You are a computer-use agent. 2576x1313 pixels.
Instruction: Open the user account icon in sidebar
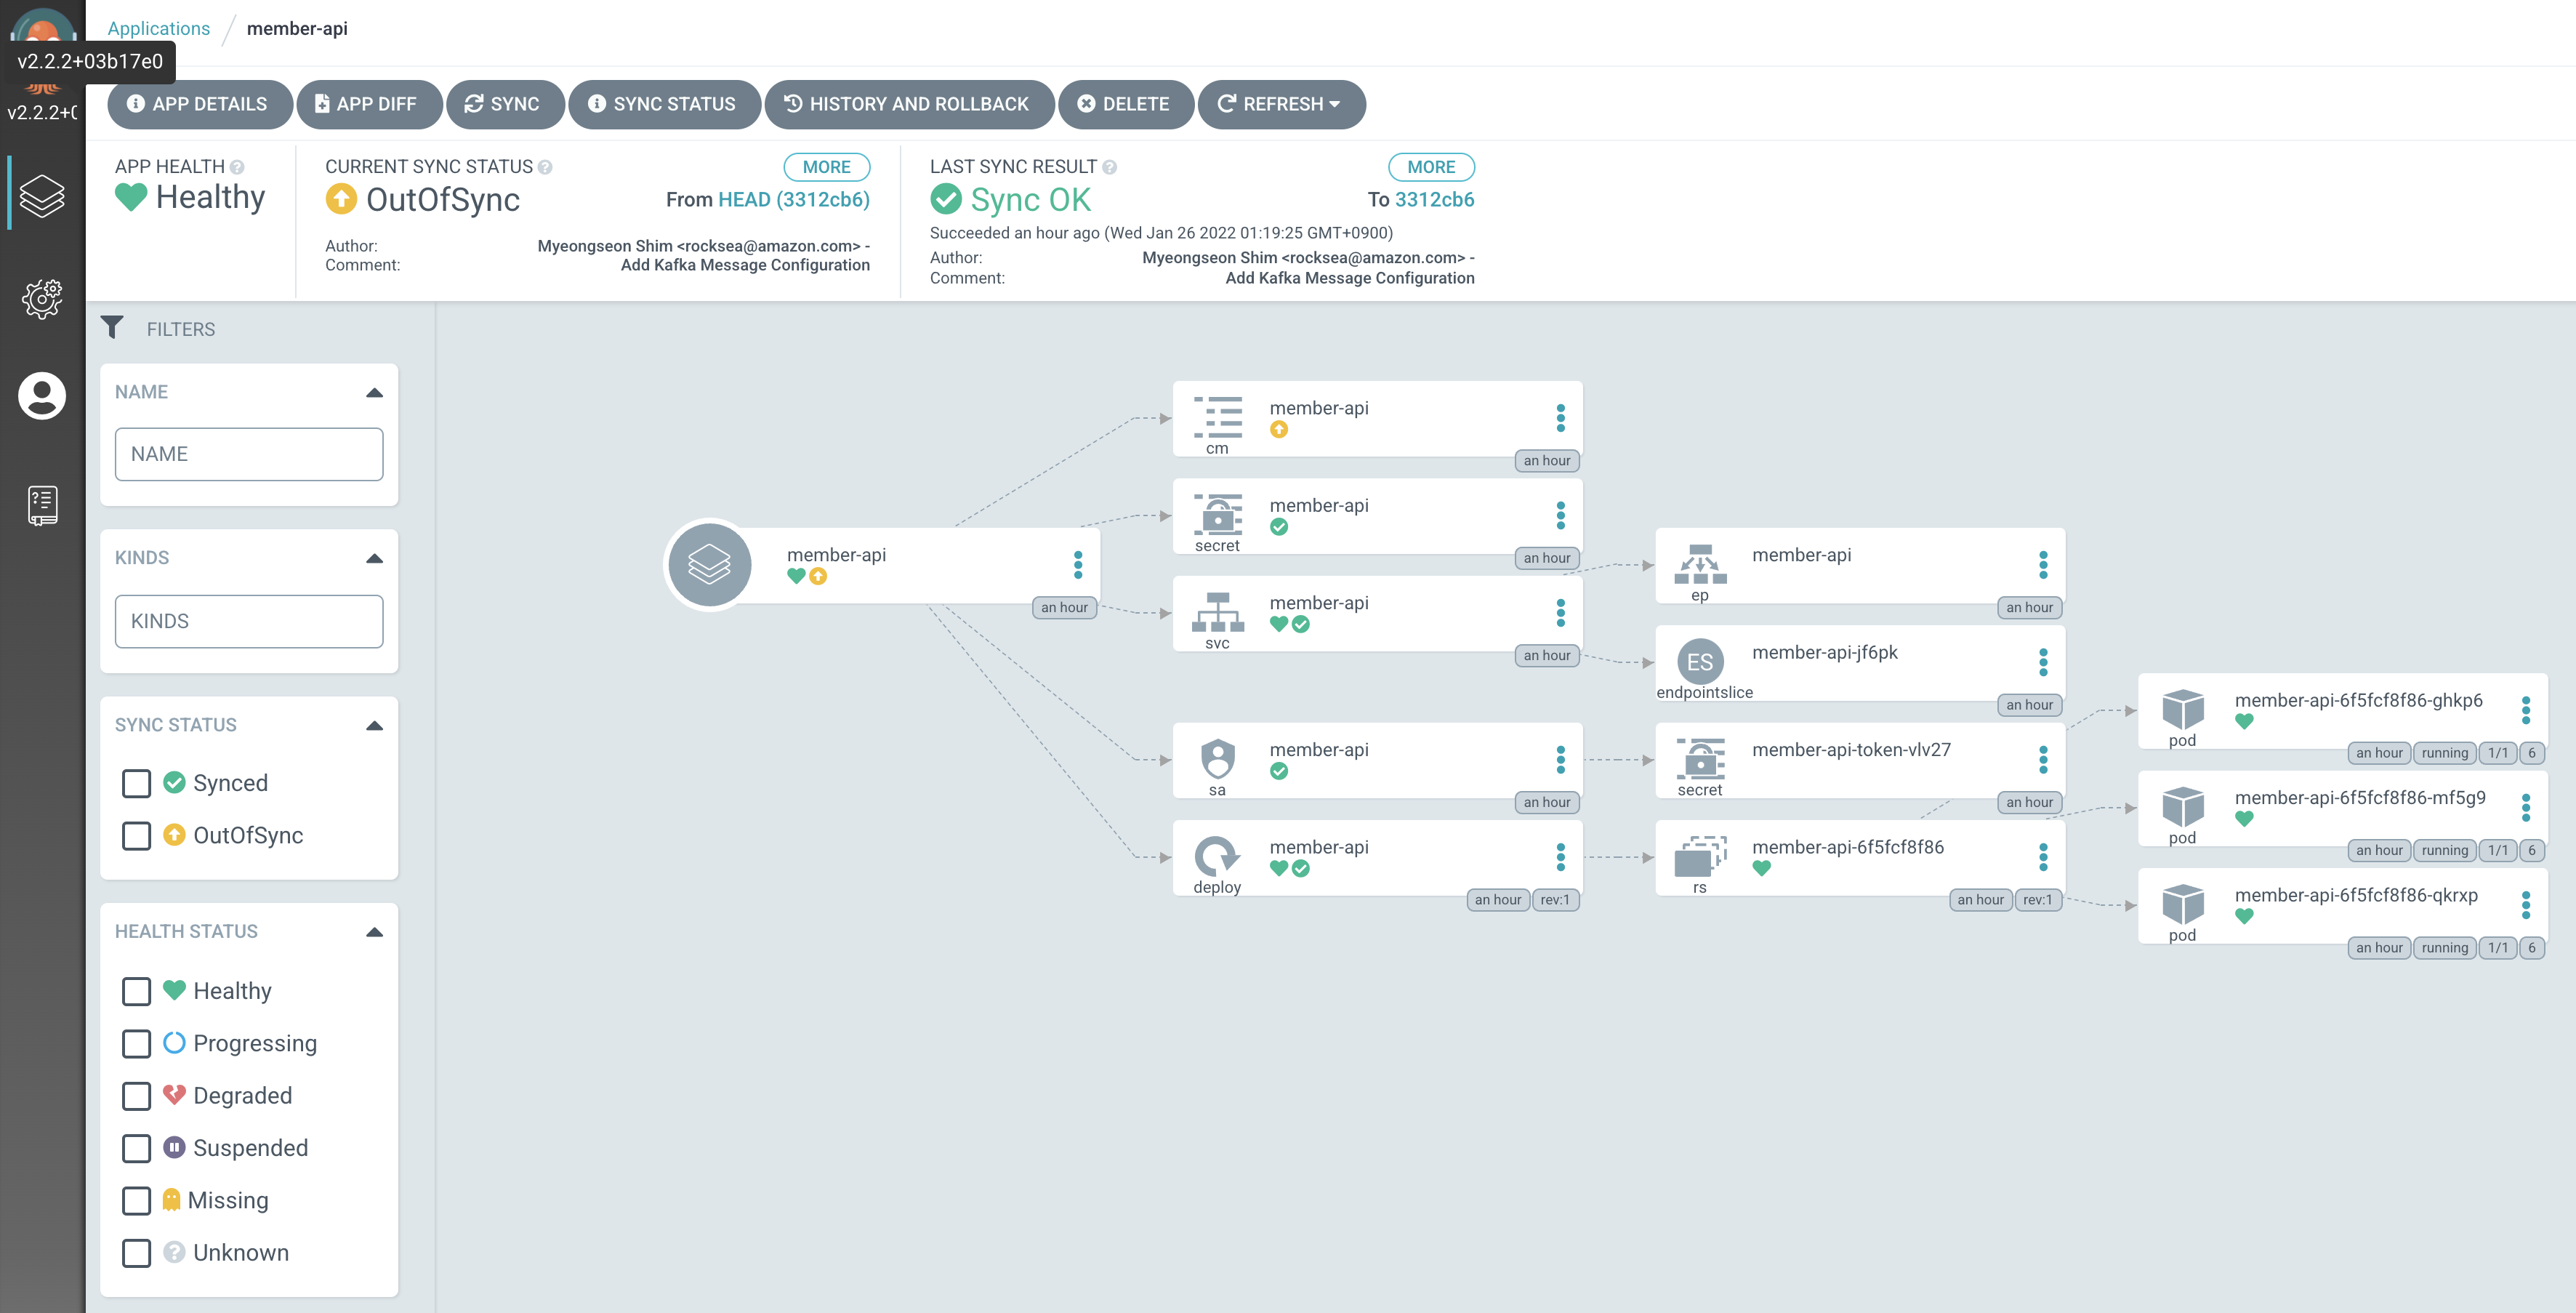click(x=42, y=396)
